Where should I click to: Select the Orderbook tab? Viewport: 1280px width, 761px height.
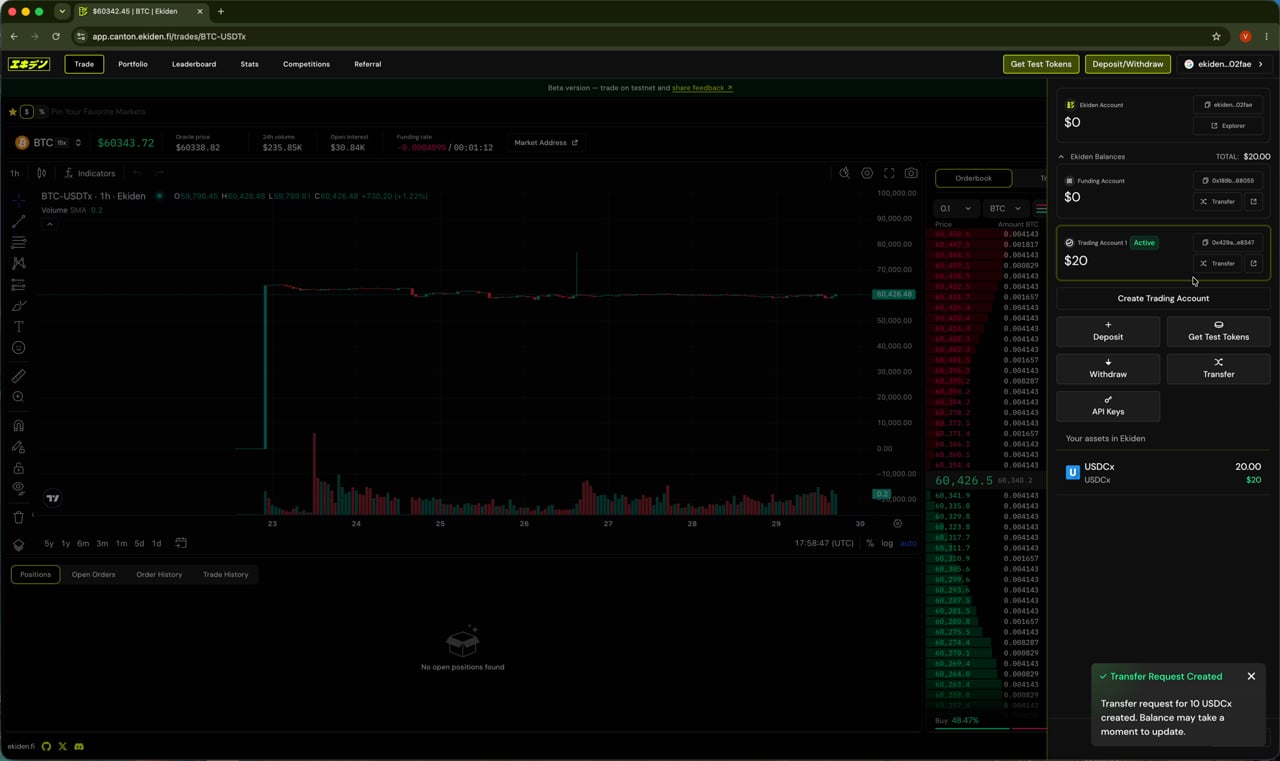(973, 178)
